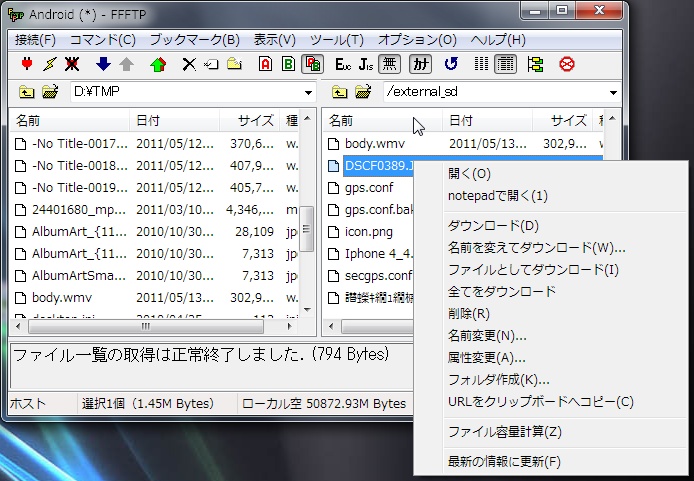This screenshot has width=694, height=481.
Task: Select remote file icon.png
Action: click(369, 231)
